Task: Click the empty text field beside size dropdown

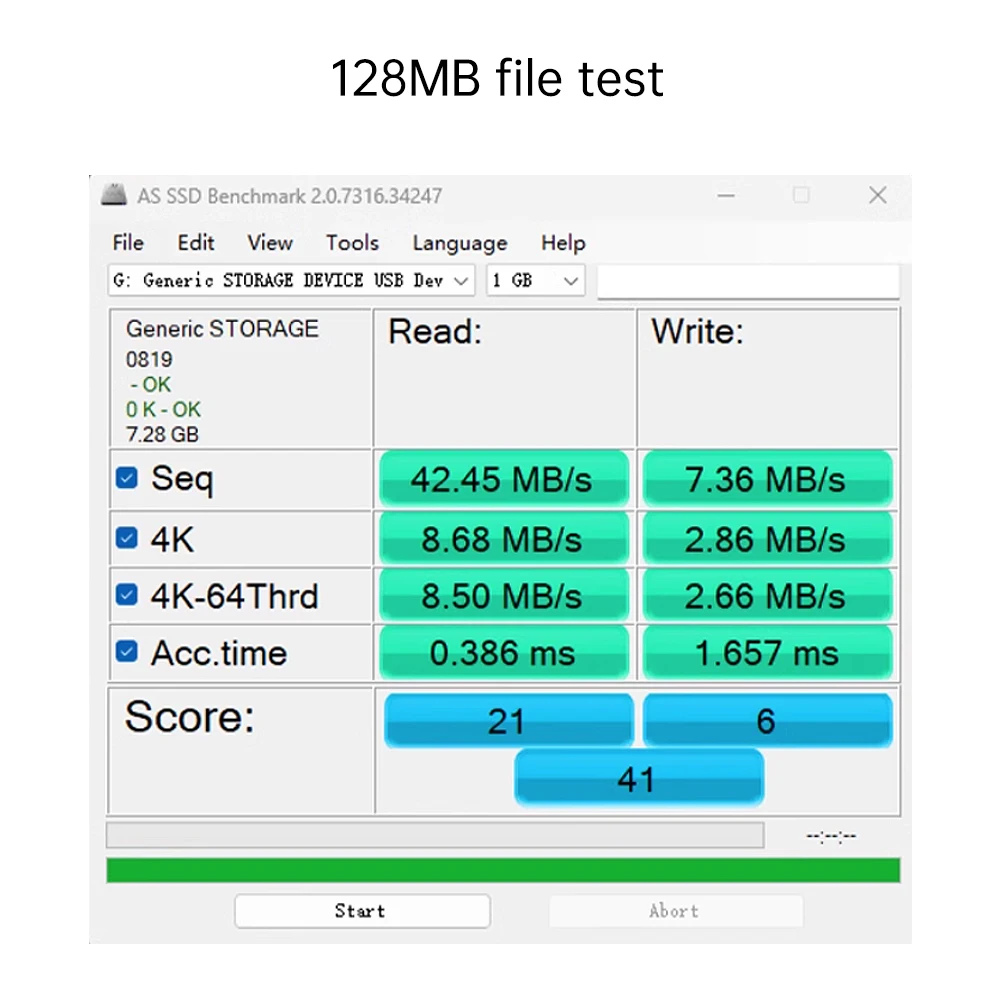Action: click(747, 281)
